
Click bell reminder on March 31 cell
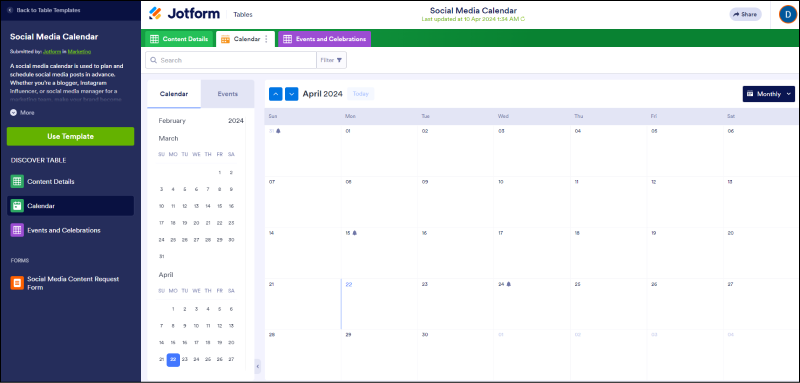(x=279, y=131)
